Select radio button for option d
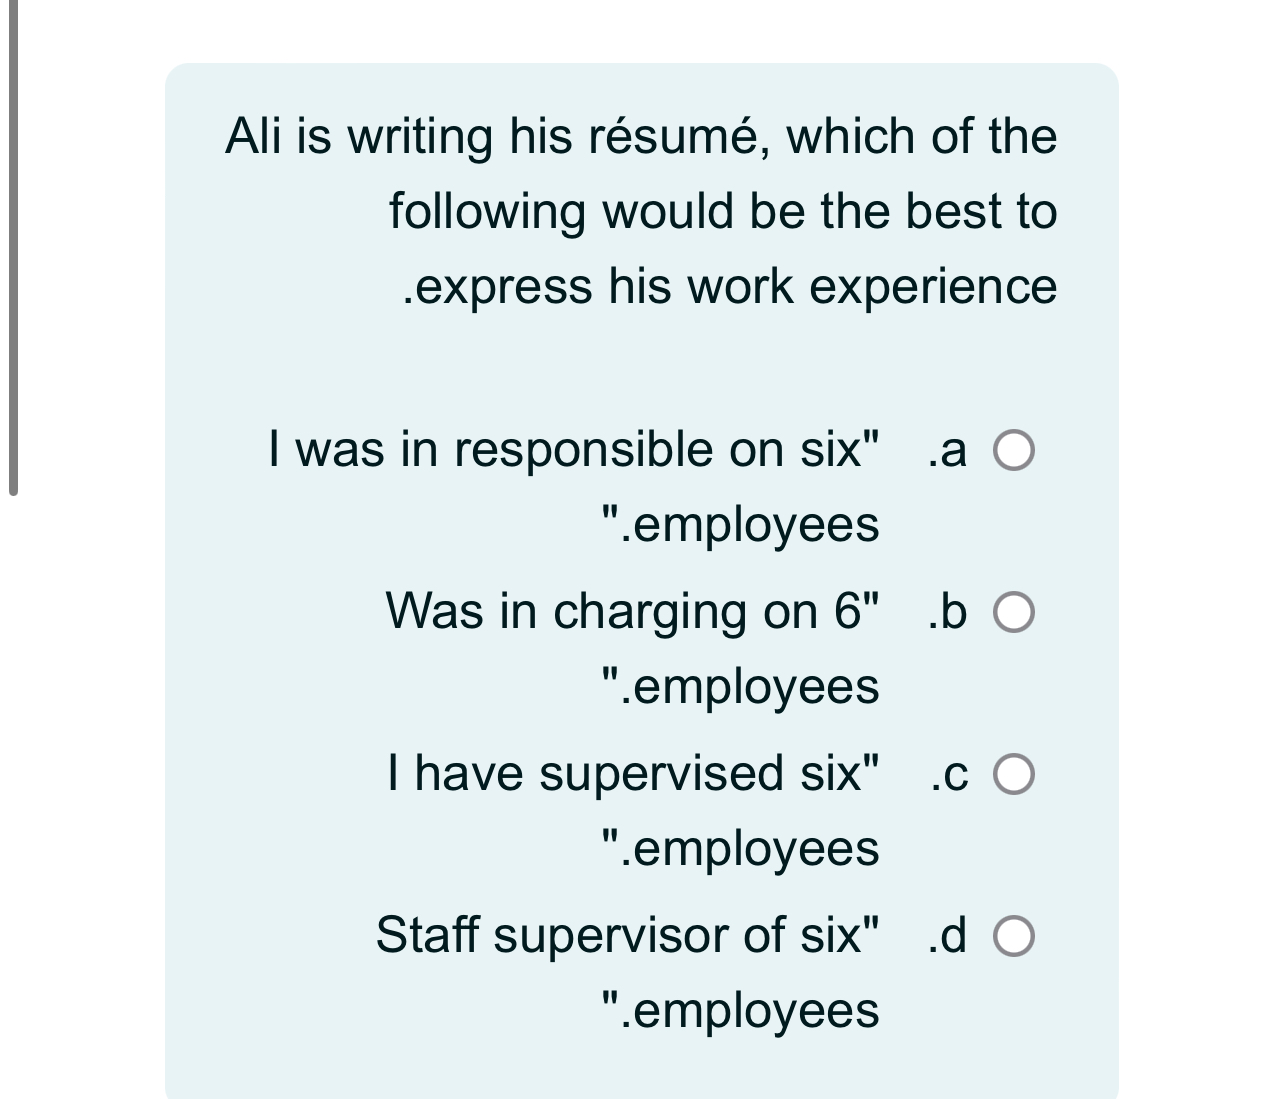Screen dimensions: 1284x1099 pos(1013,937)
